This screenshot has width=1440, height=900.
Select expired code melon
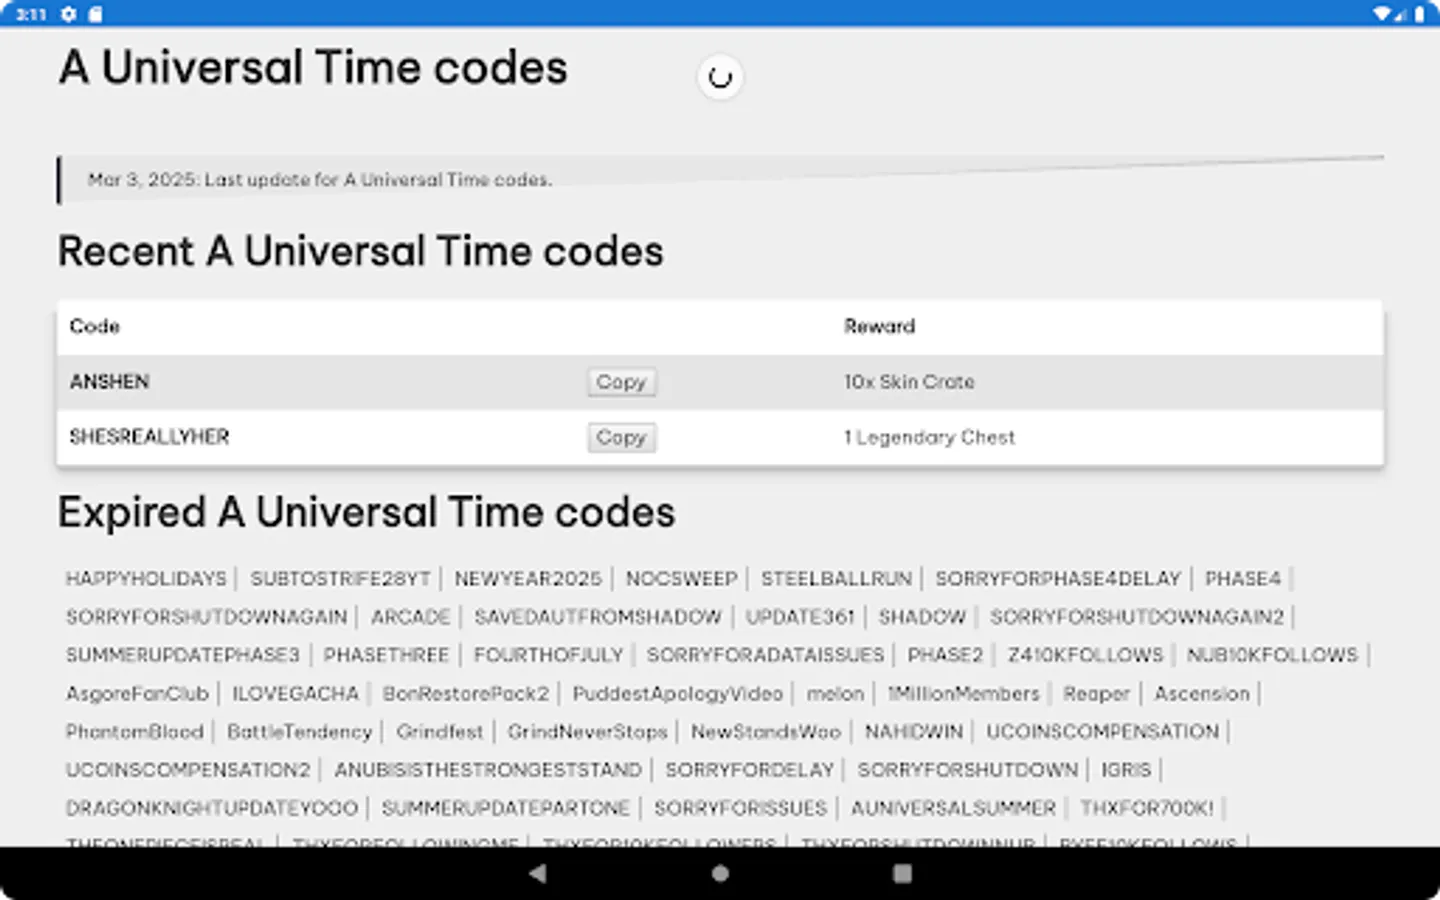click(x=835, y=693)
